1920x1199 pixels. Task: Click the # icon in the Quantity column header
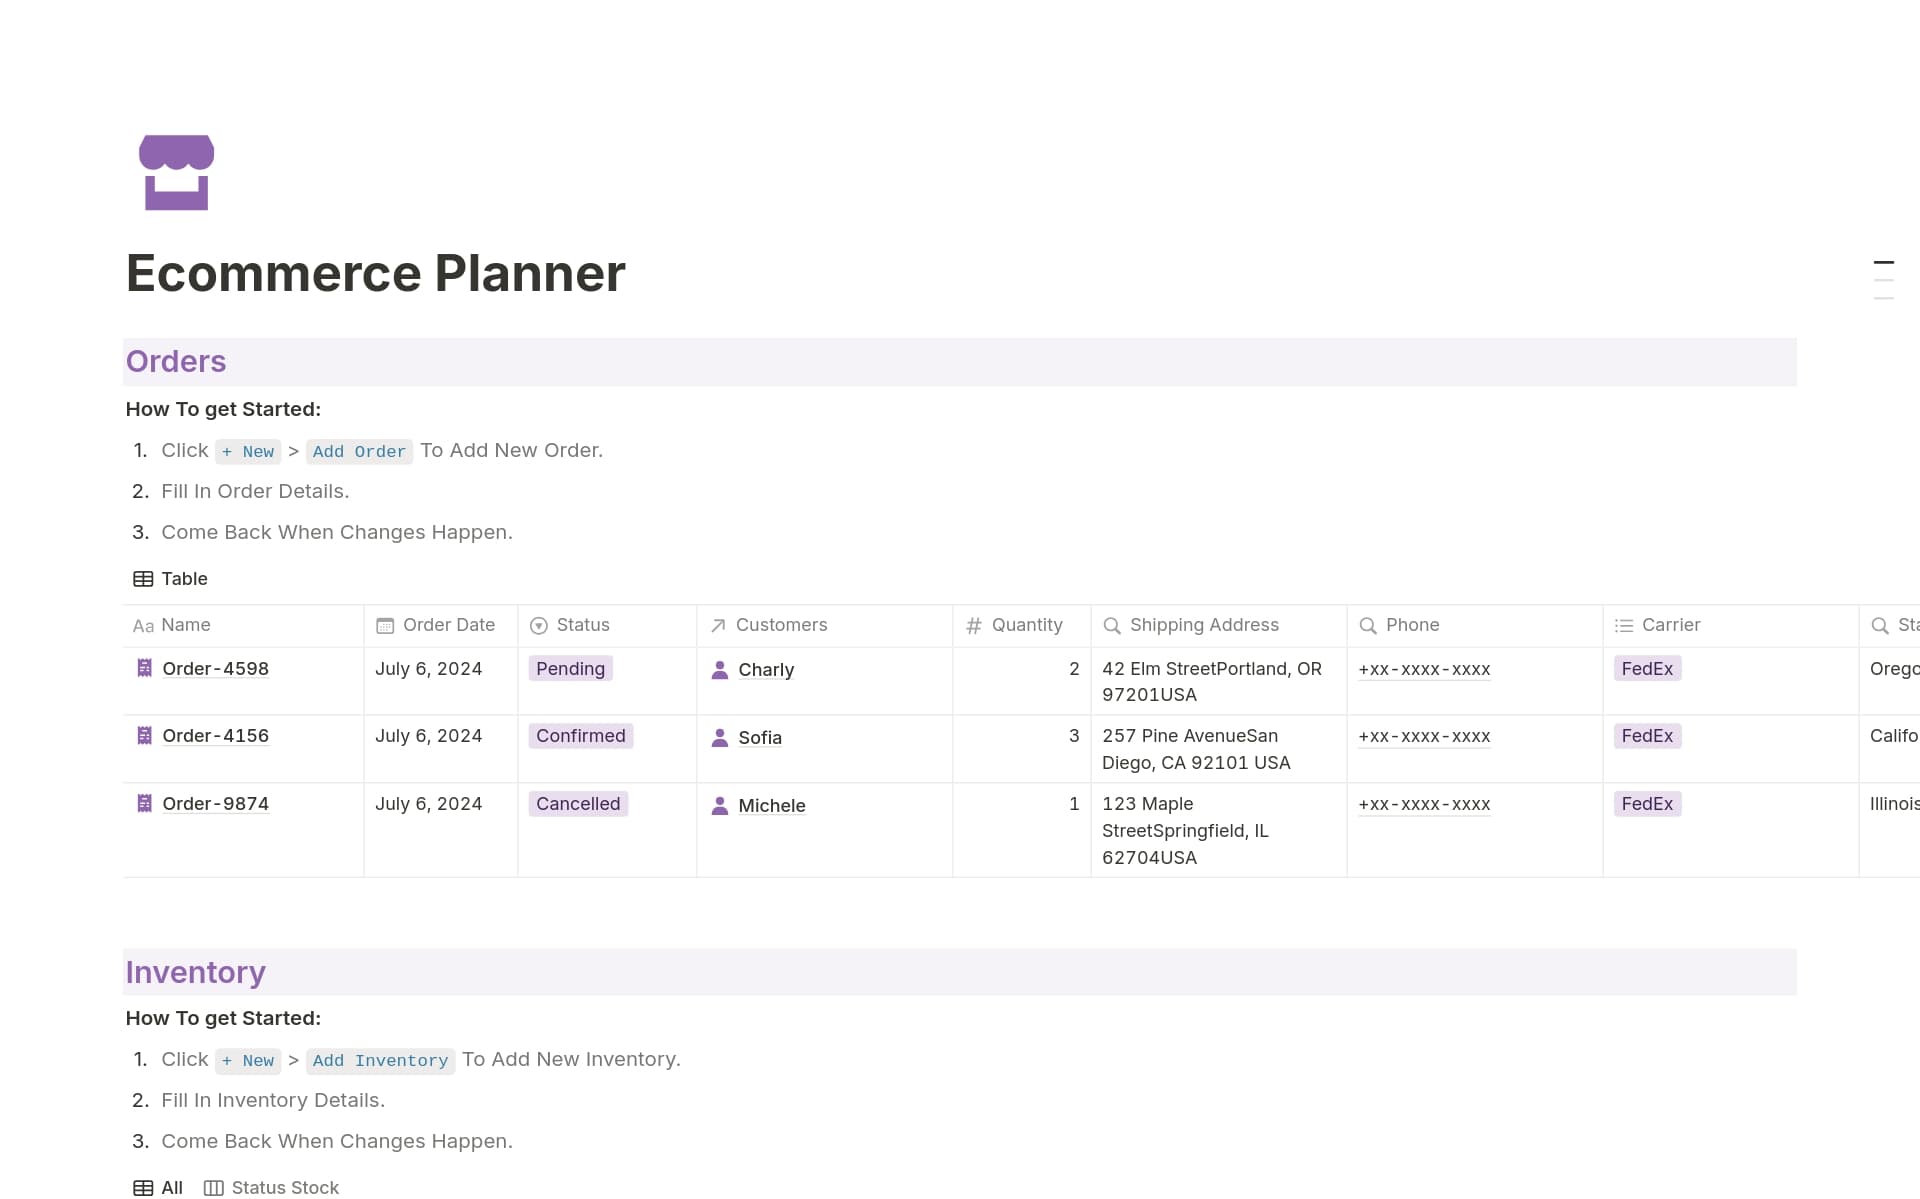(975, 624)
